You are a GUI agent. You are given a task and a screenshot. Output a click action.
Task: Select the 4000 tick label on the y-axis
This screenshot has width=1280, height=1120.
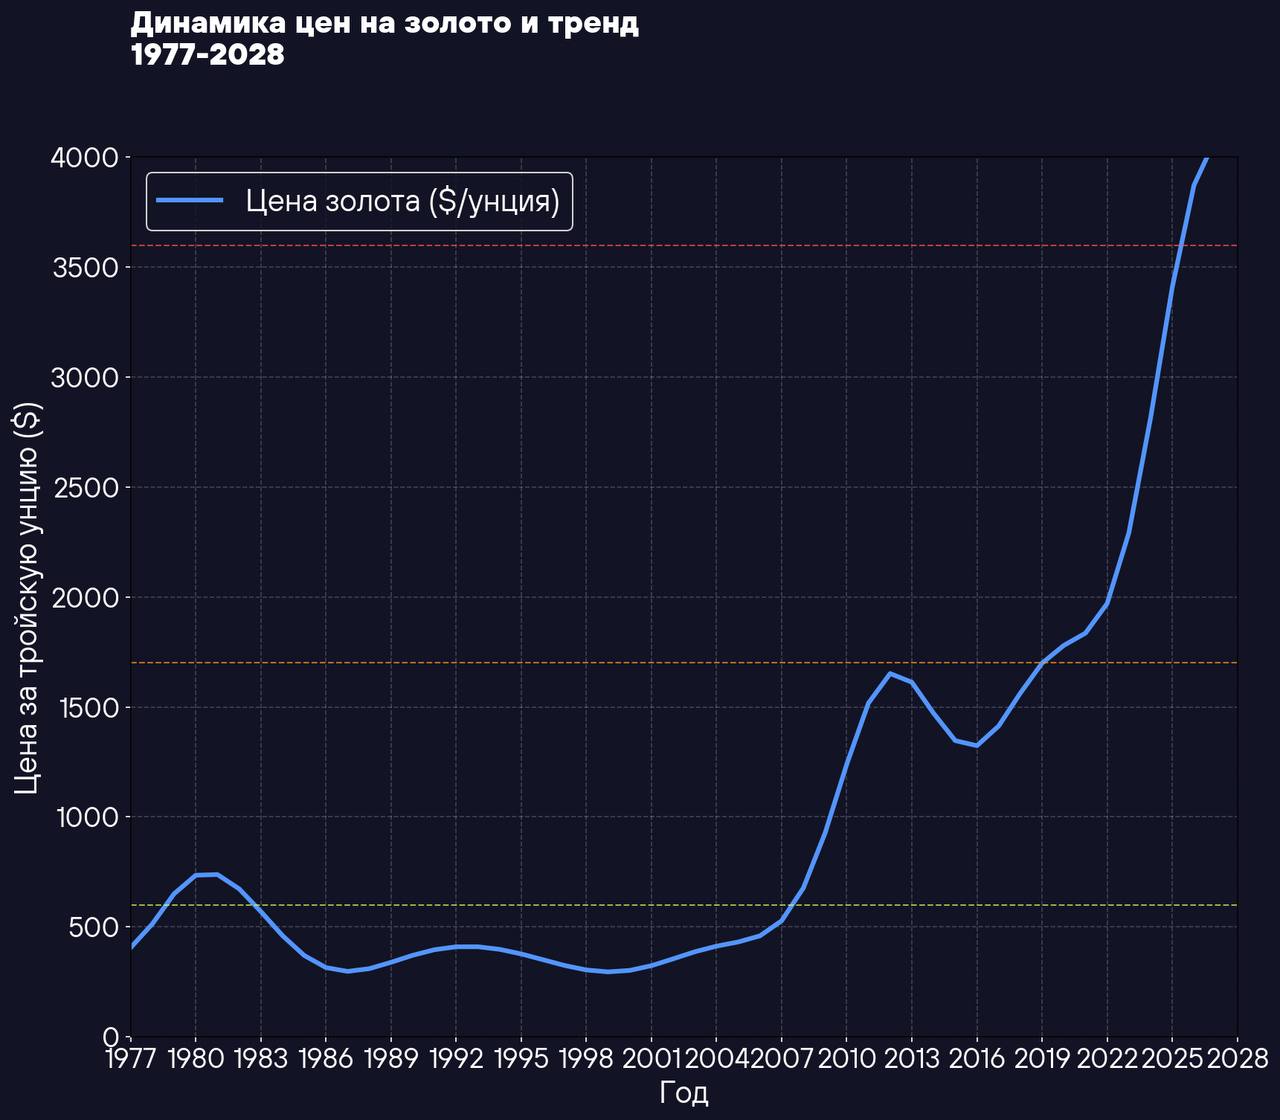coord(84,158)
